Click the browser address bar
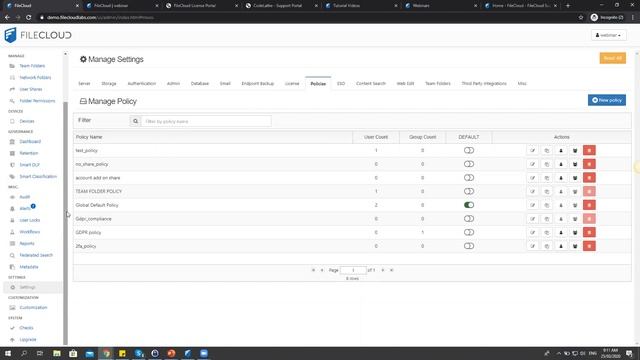640x360 pixels. (x=306, y=18)
